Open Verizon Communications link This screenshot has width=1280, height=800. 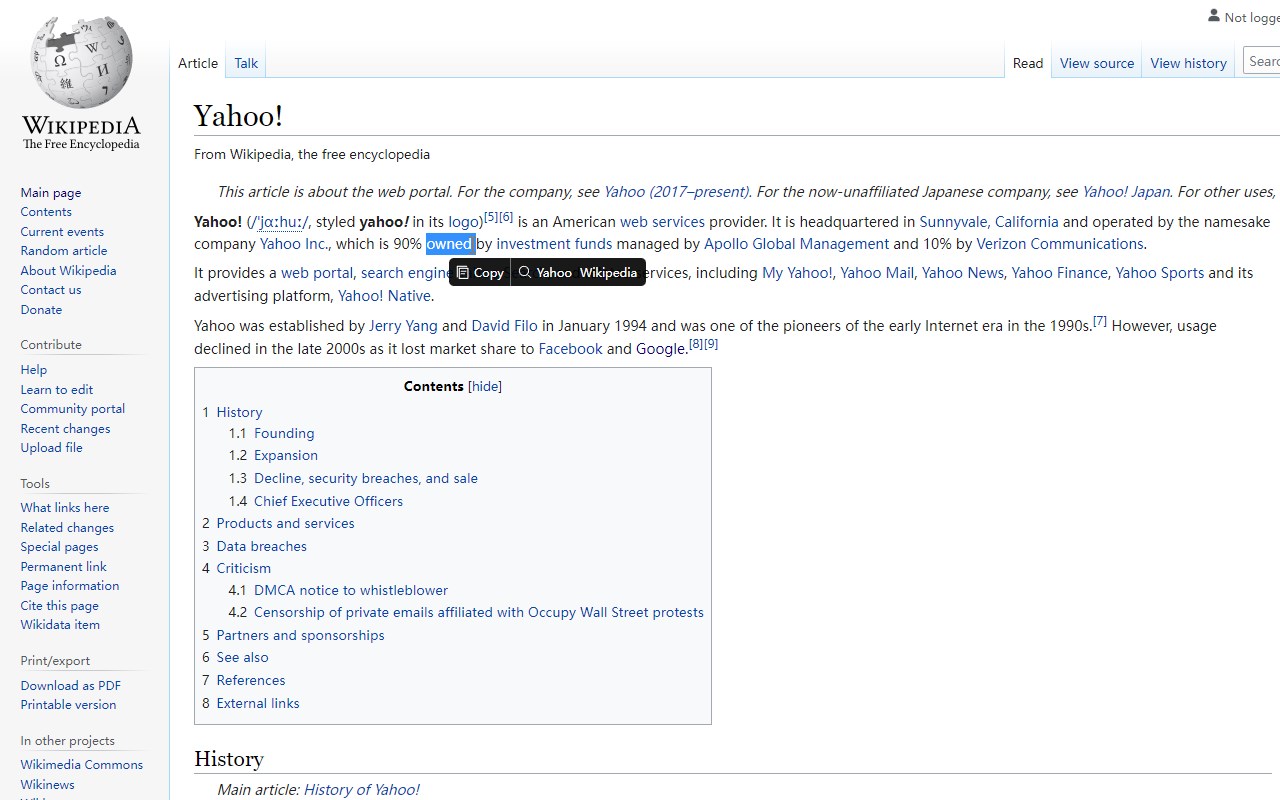[1060, 244]
